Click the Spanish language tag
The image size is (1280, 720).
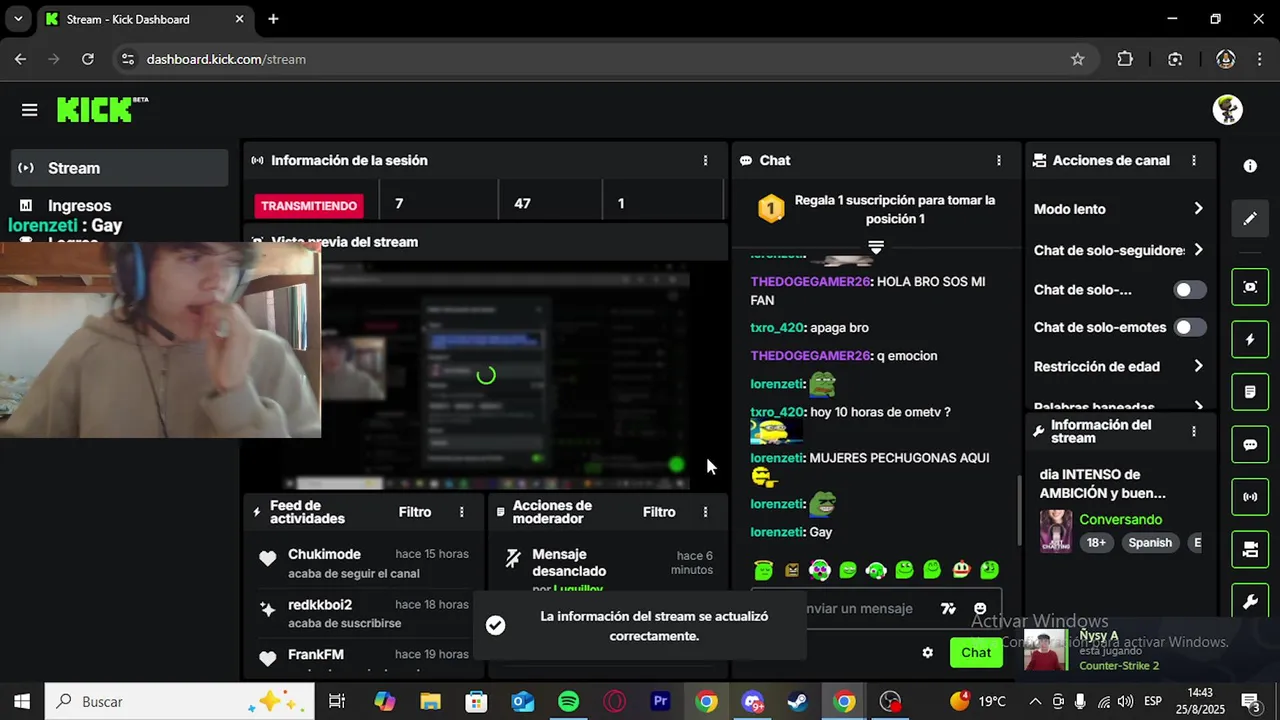point(1150,543)
